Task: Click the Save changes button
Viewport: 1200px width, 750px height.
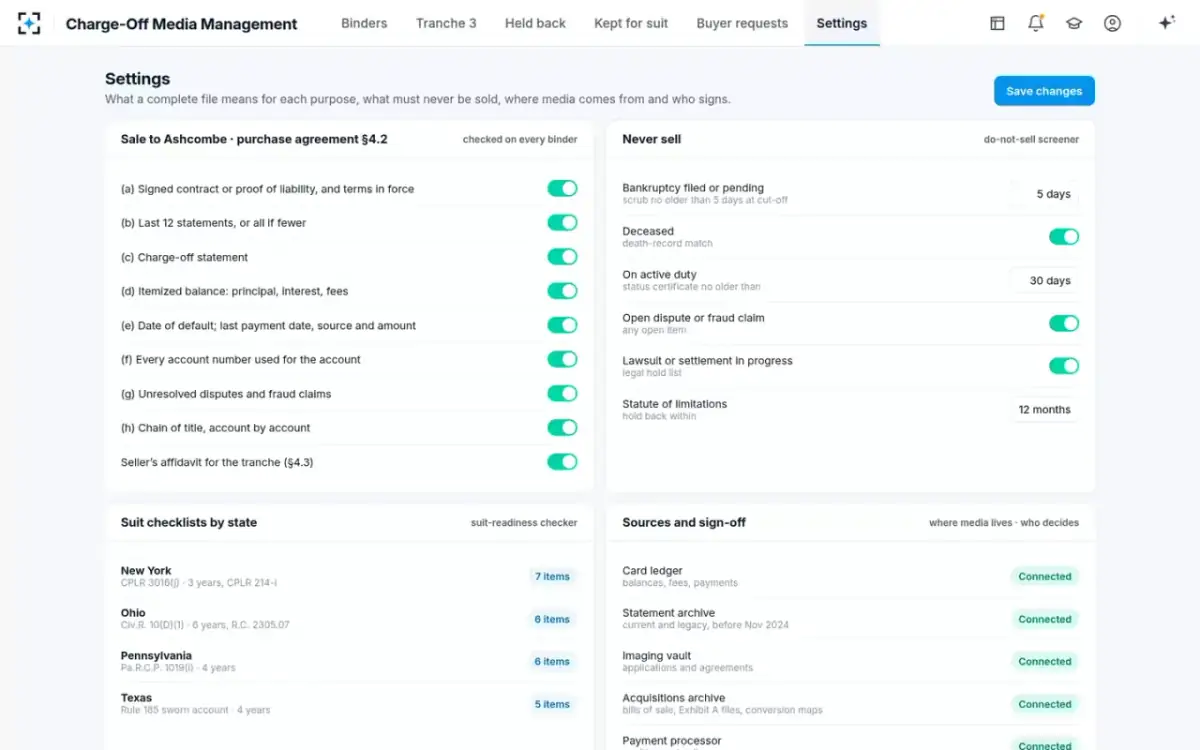Action: coord(1044,91)
